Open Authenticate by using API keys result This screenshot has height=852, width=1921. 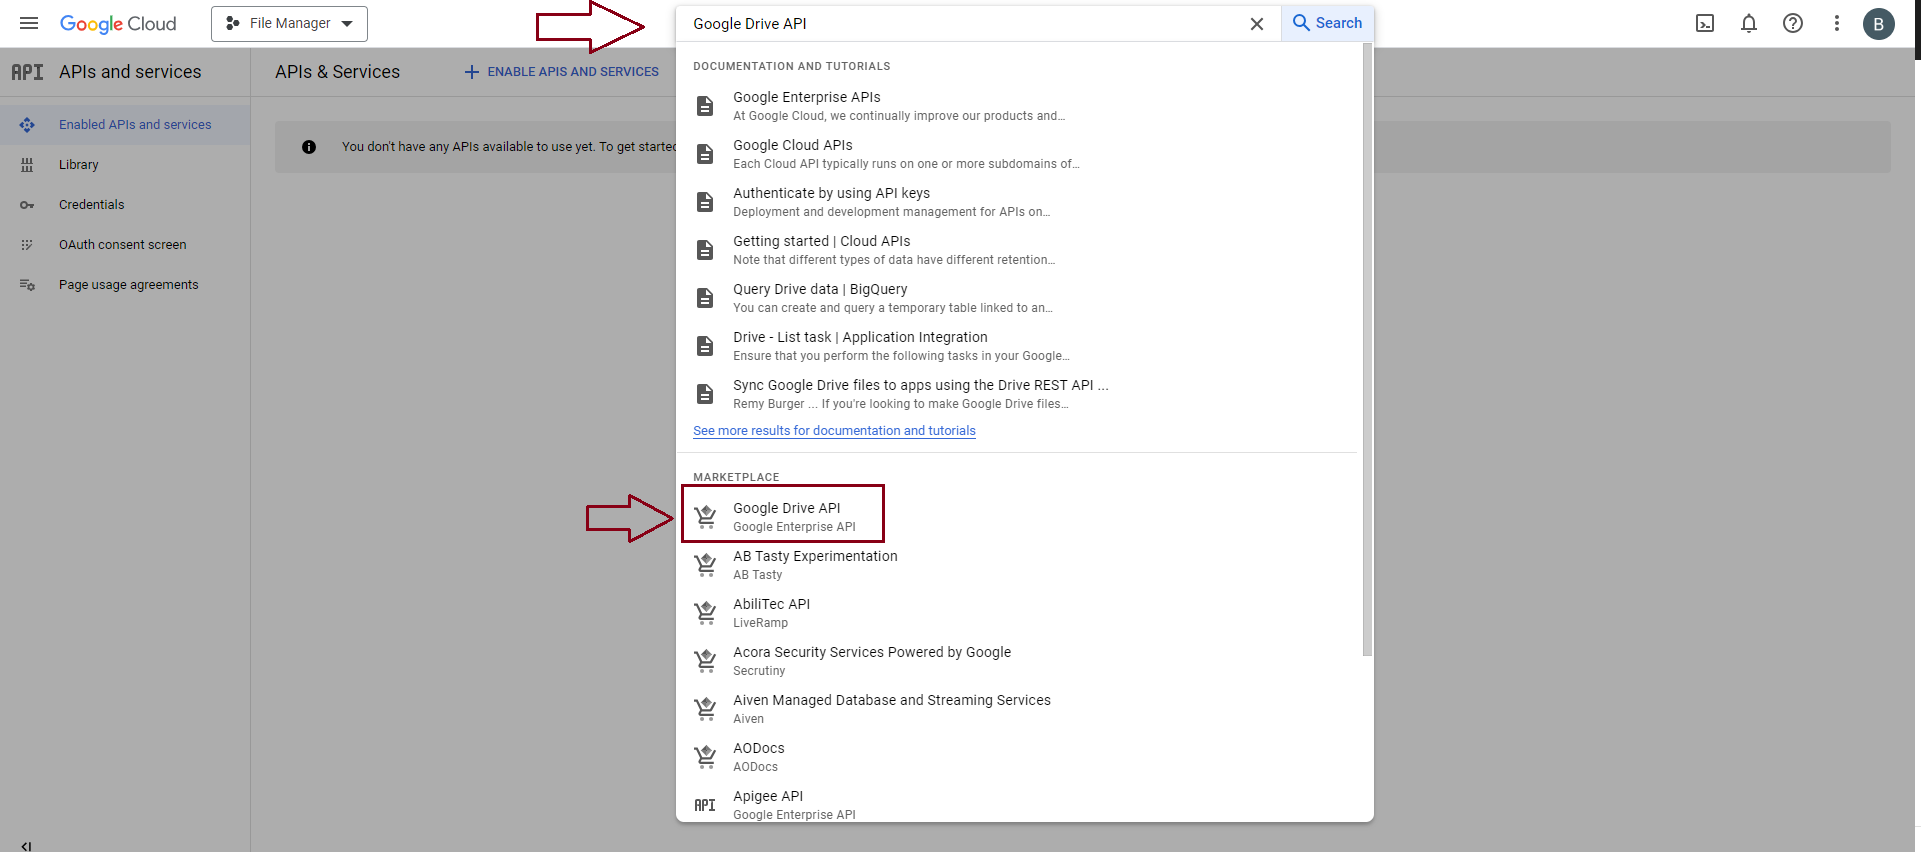pyautogui.click(x=1019, y=201)
